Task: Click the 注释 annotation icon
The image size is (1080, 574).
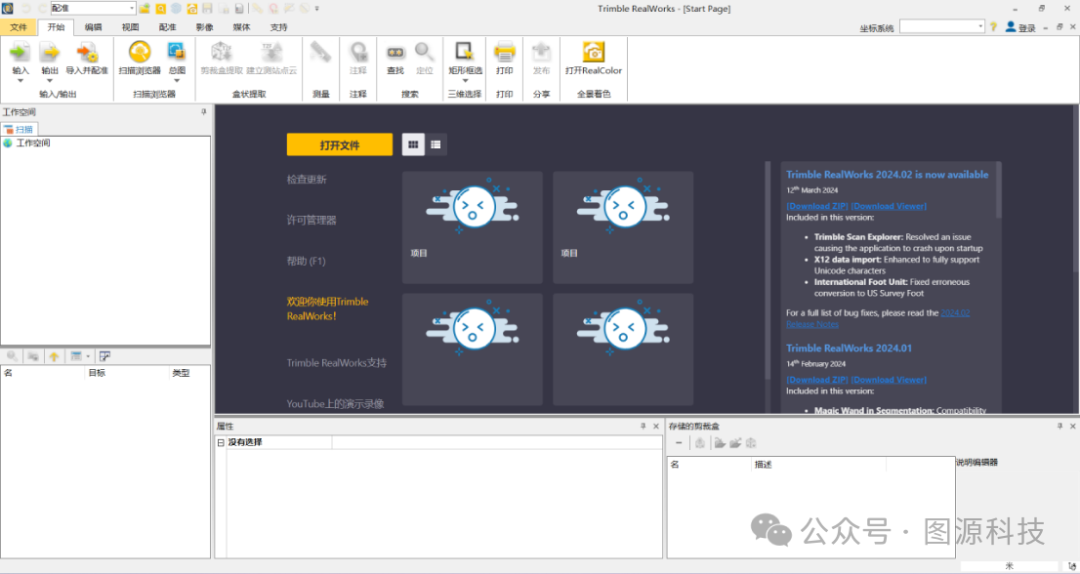Action: [358, 52]
